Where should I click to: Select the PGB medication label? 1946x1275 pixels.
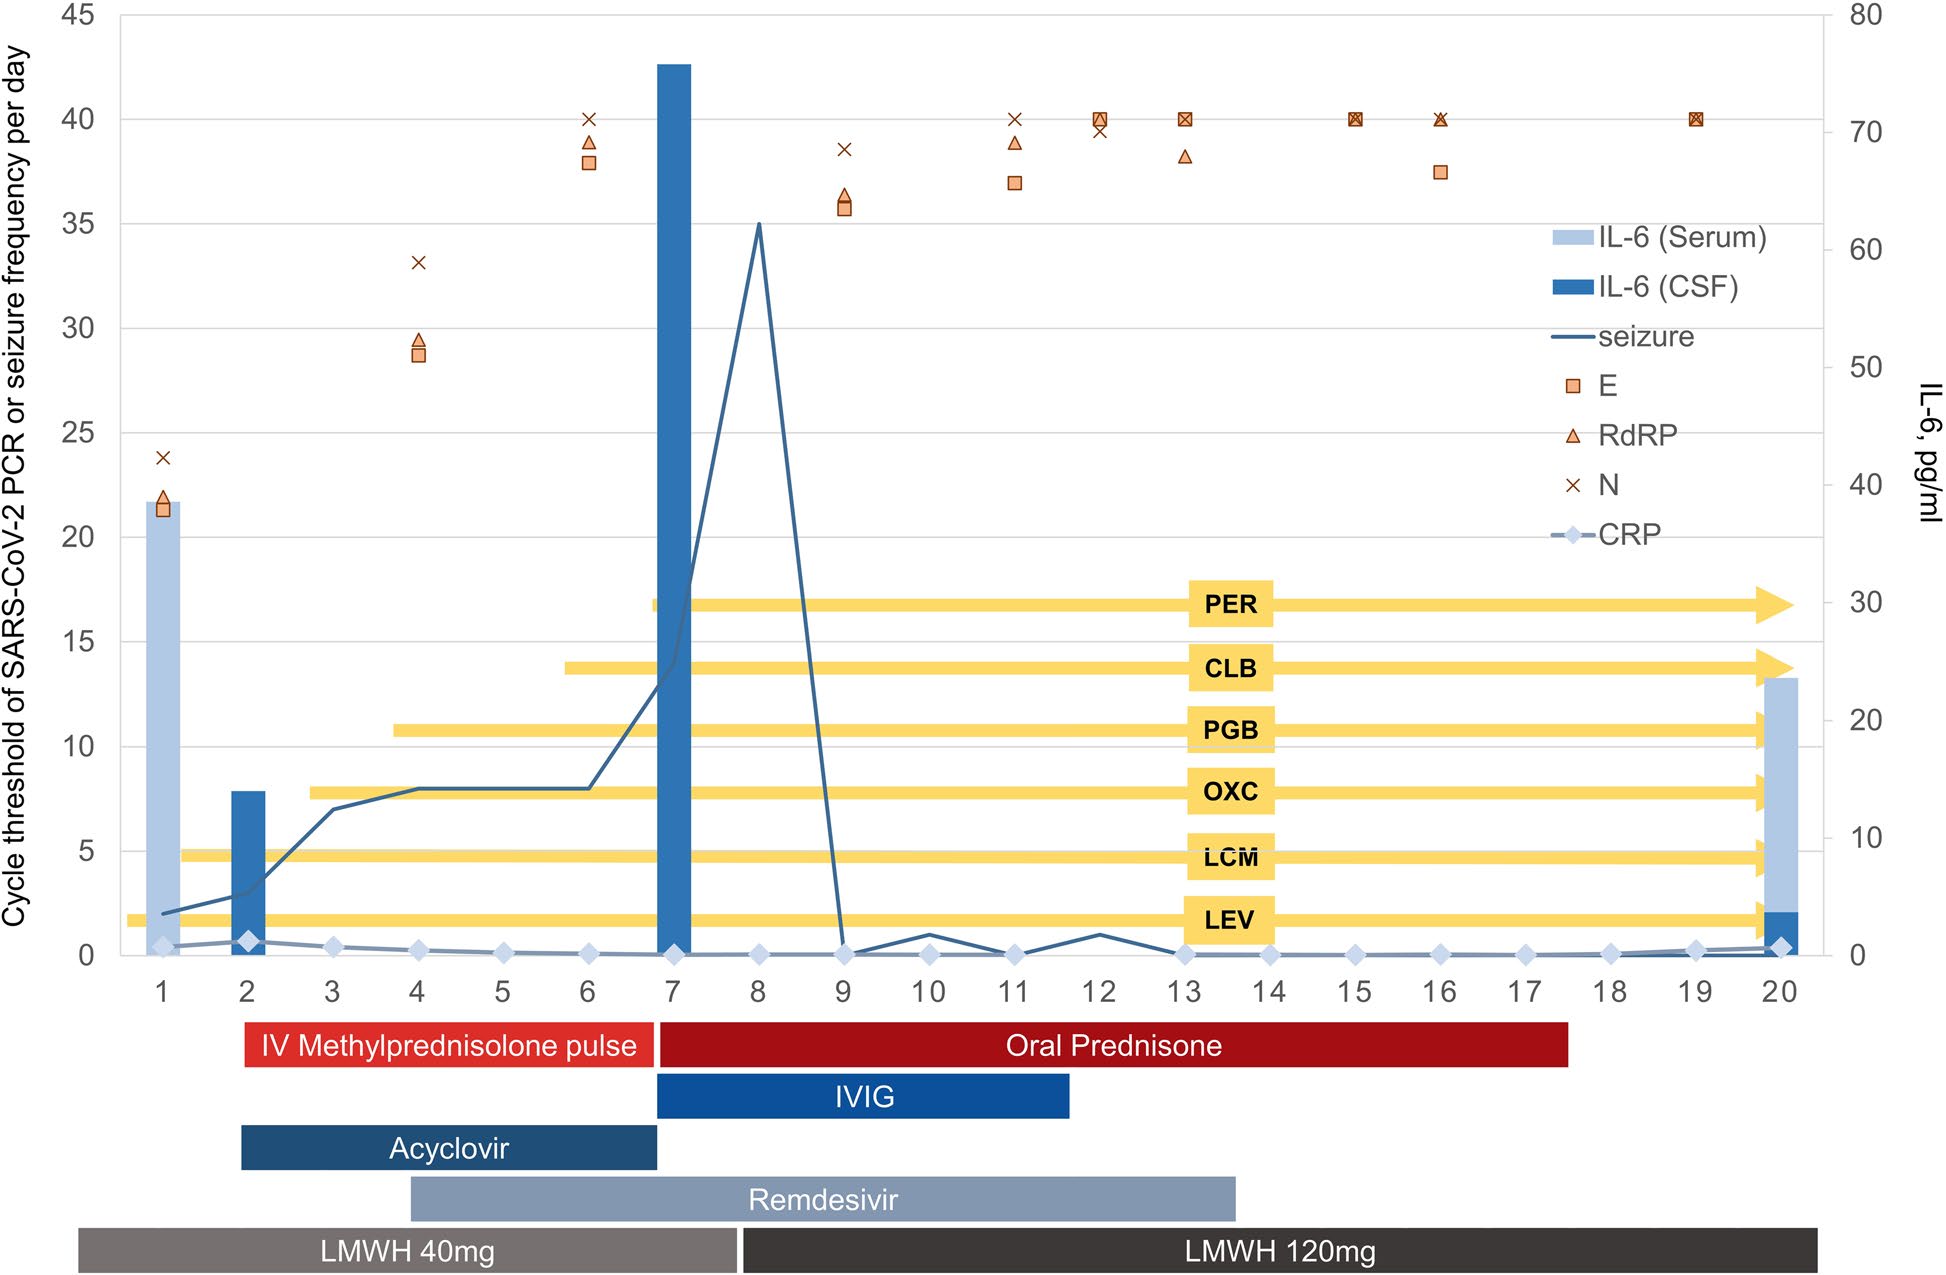tap(1230, 730)
